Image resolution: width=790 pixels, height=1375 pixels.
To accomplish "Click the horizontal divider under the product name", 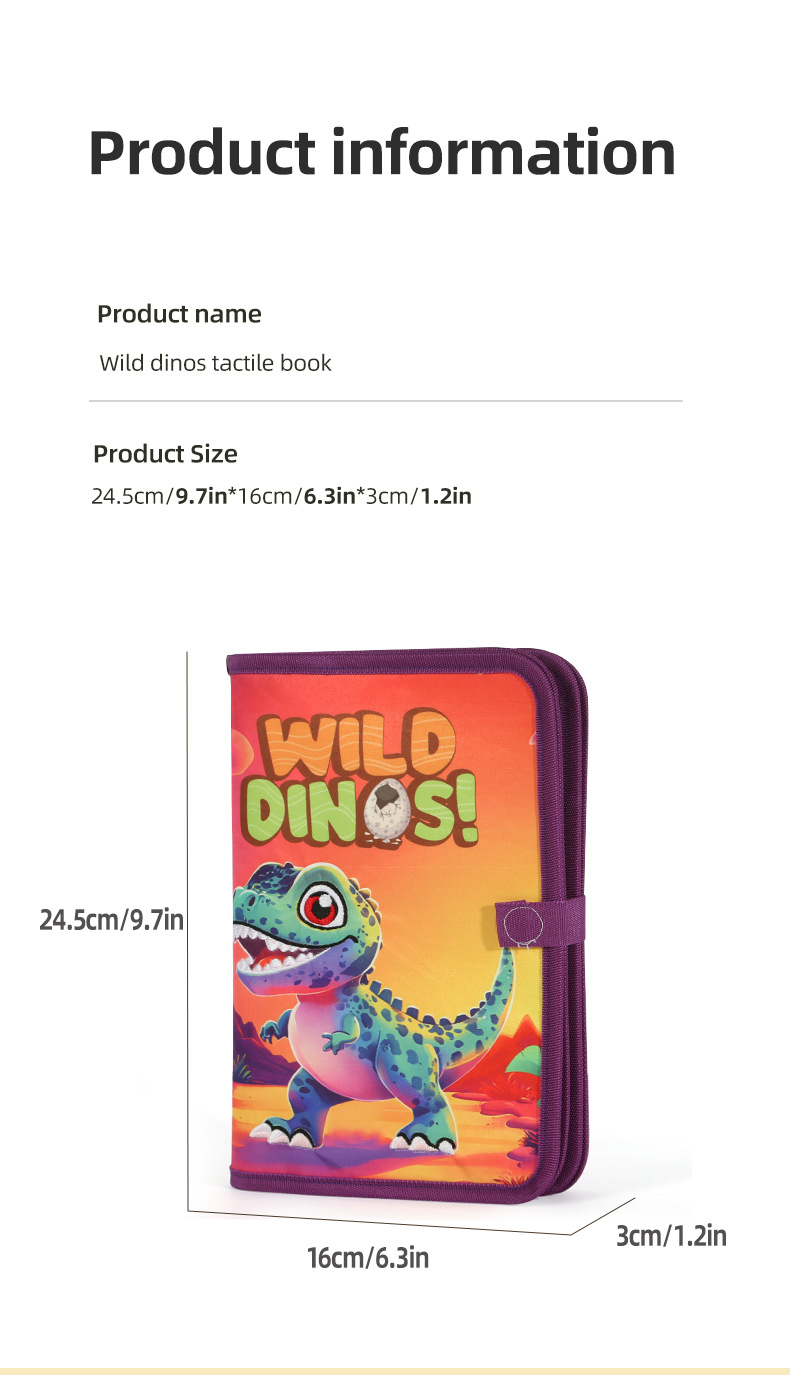I will (x=386, y=402).
